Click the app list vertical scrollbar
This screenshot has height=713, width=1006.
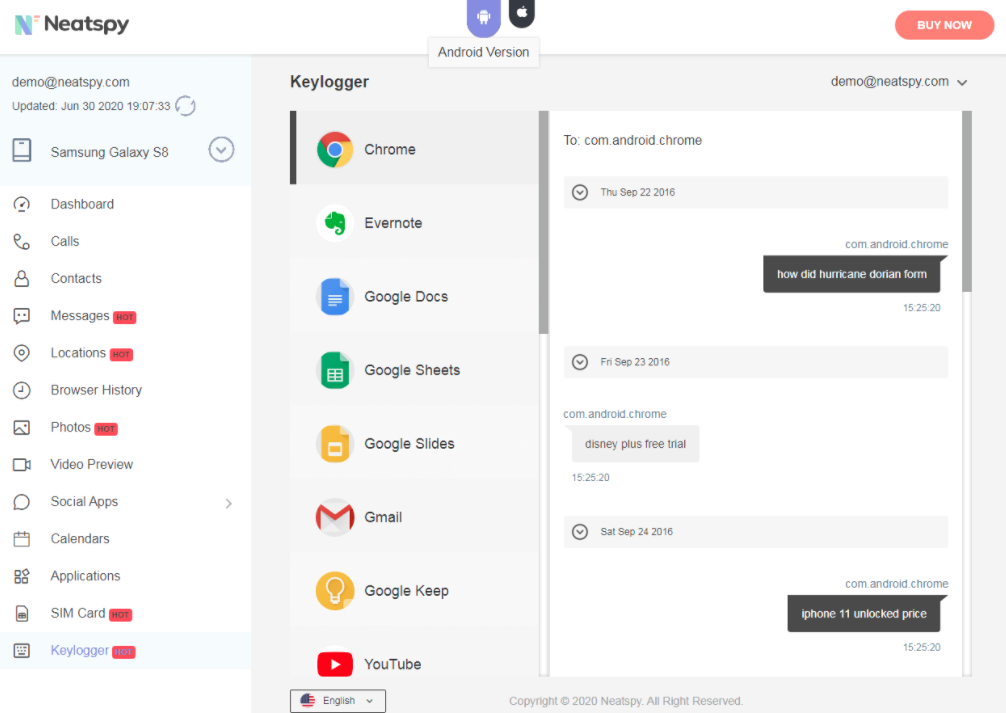543,222
